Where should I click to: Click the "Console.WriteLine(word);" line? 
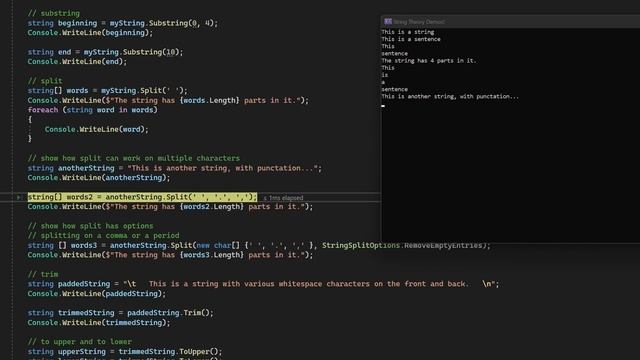click(97, 129)
